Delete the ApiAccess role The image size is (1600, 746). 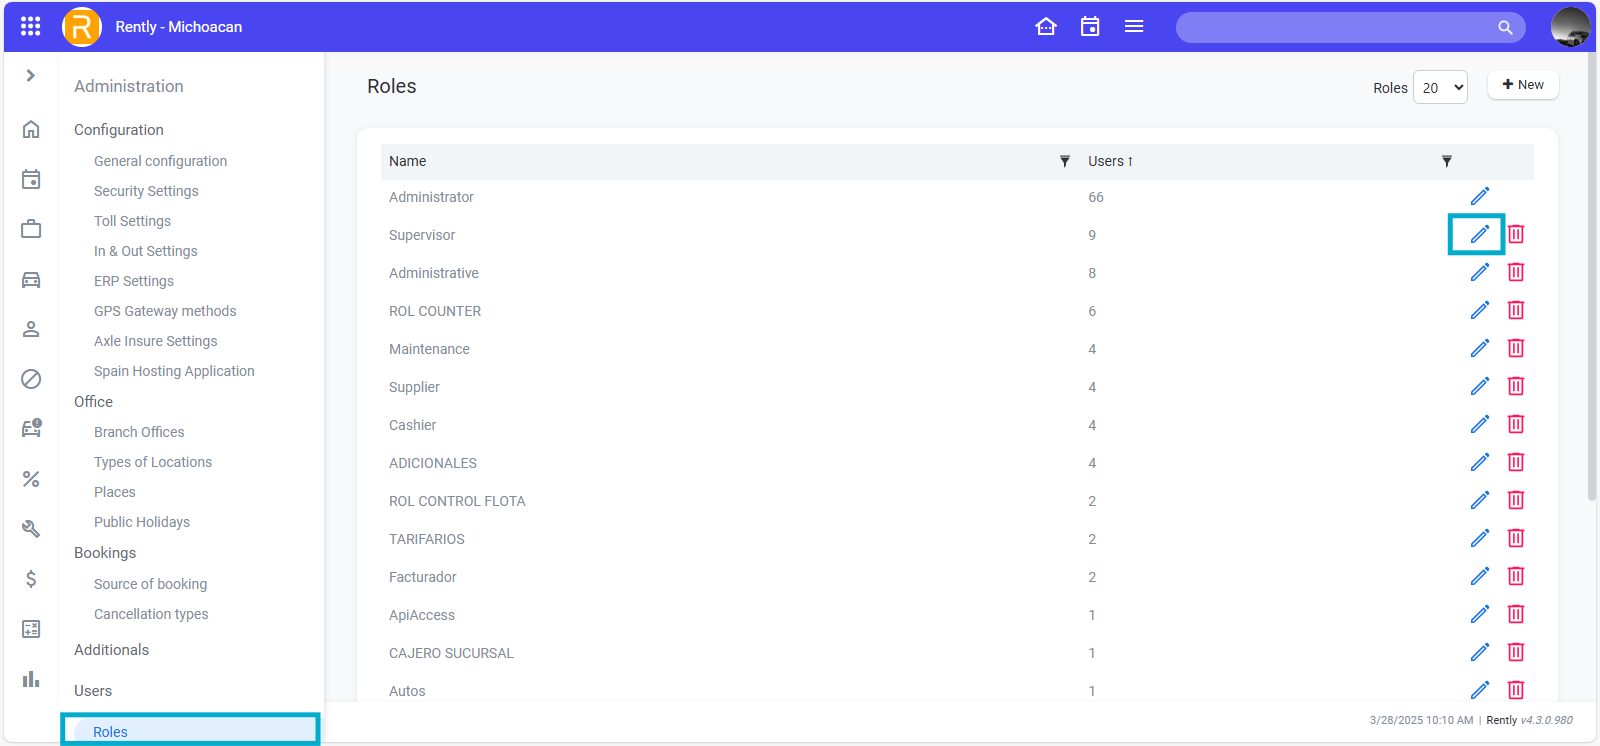coord(1516,614)
